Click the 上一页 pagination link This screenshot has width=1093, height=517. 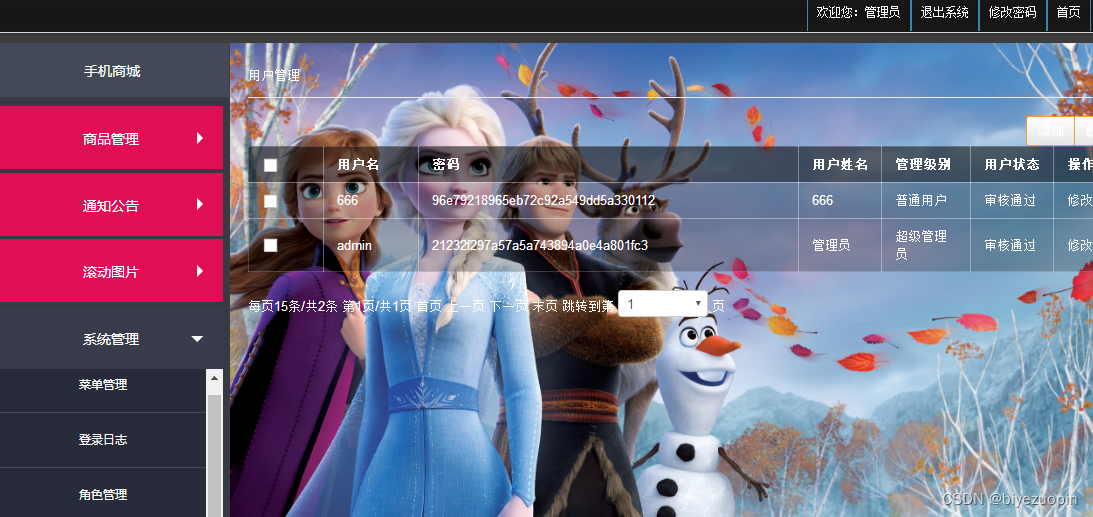click(x=466, y=306)
